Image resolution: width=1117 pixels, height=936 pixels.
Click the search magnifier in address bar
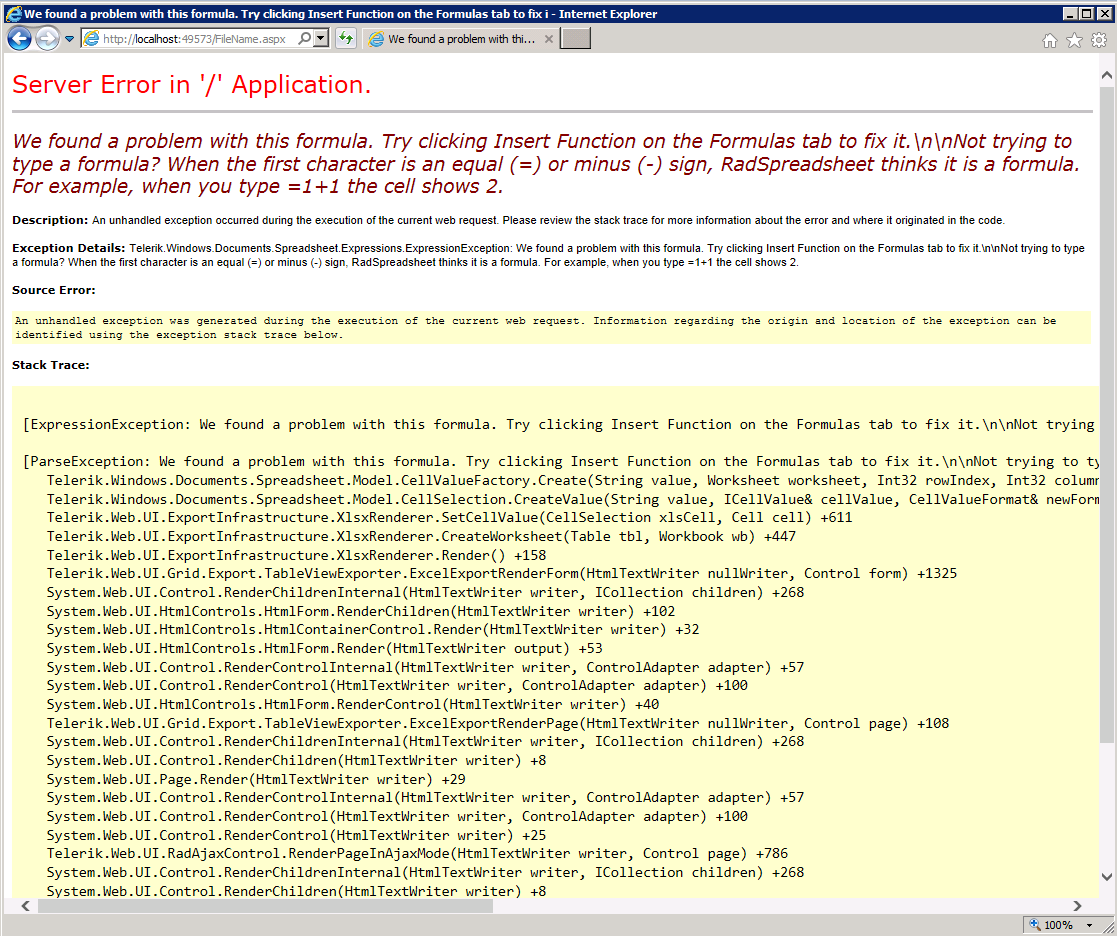pyautogui.click(x=305, y=38)
